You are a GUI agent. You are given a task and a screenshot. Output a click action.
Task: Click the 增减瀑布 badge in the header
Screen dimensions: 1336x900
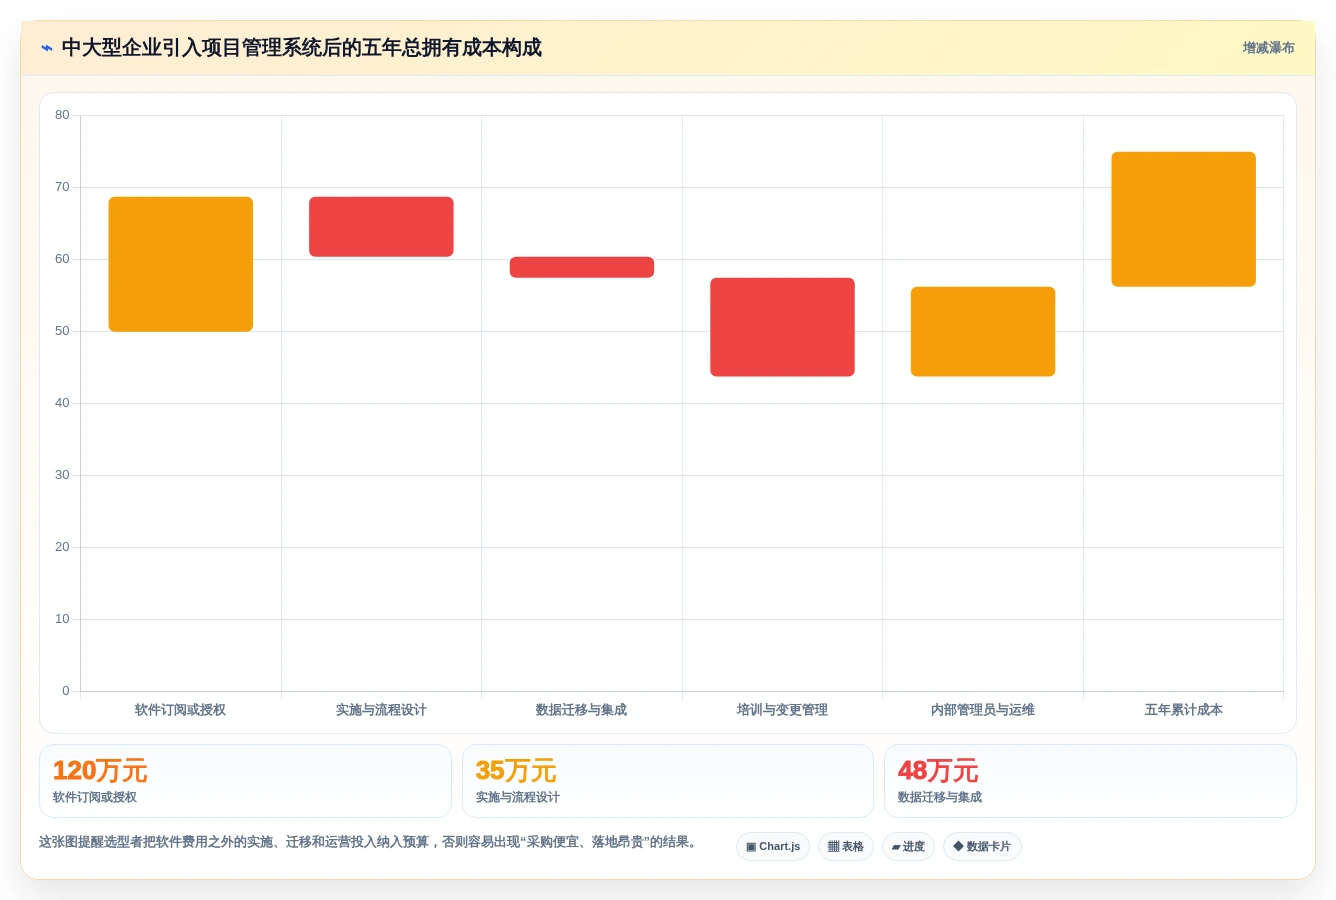point(1268,48)
